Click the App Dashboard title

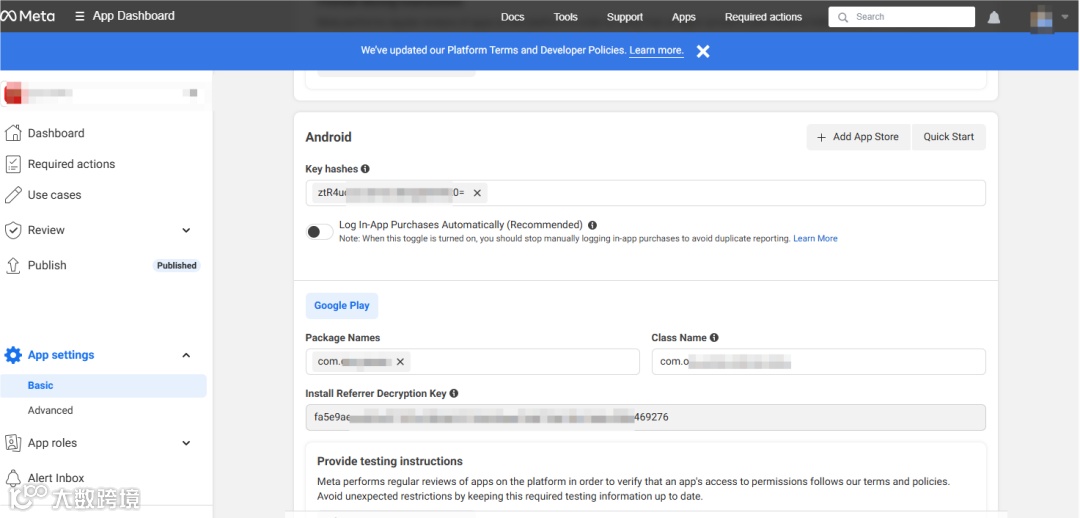click(x=134, y=16)
